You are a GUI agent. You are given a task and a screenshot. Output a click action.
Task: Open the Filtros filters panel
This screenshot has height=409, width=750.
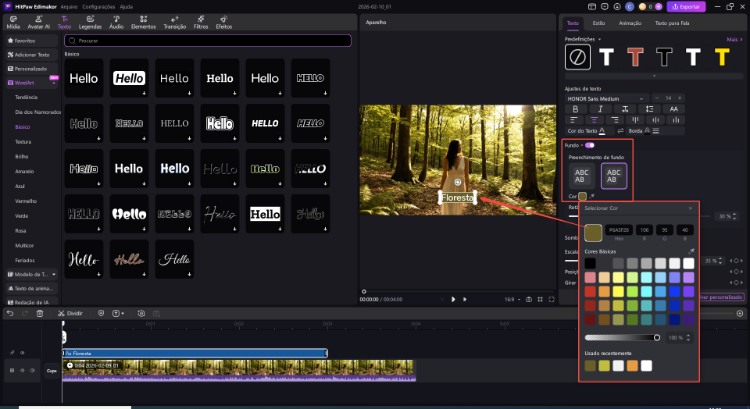pos(201,21)
